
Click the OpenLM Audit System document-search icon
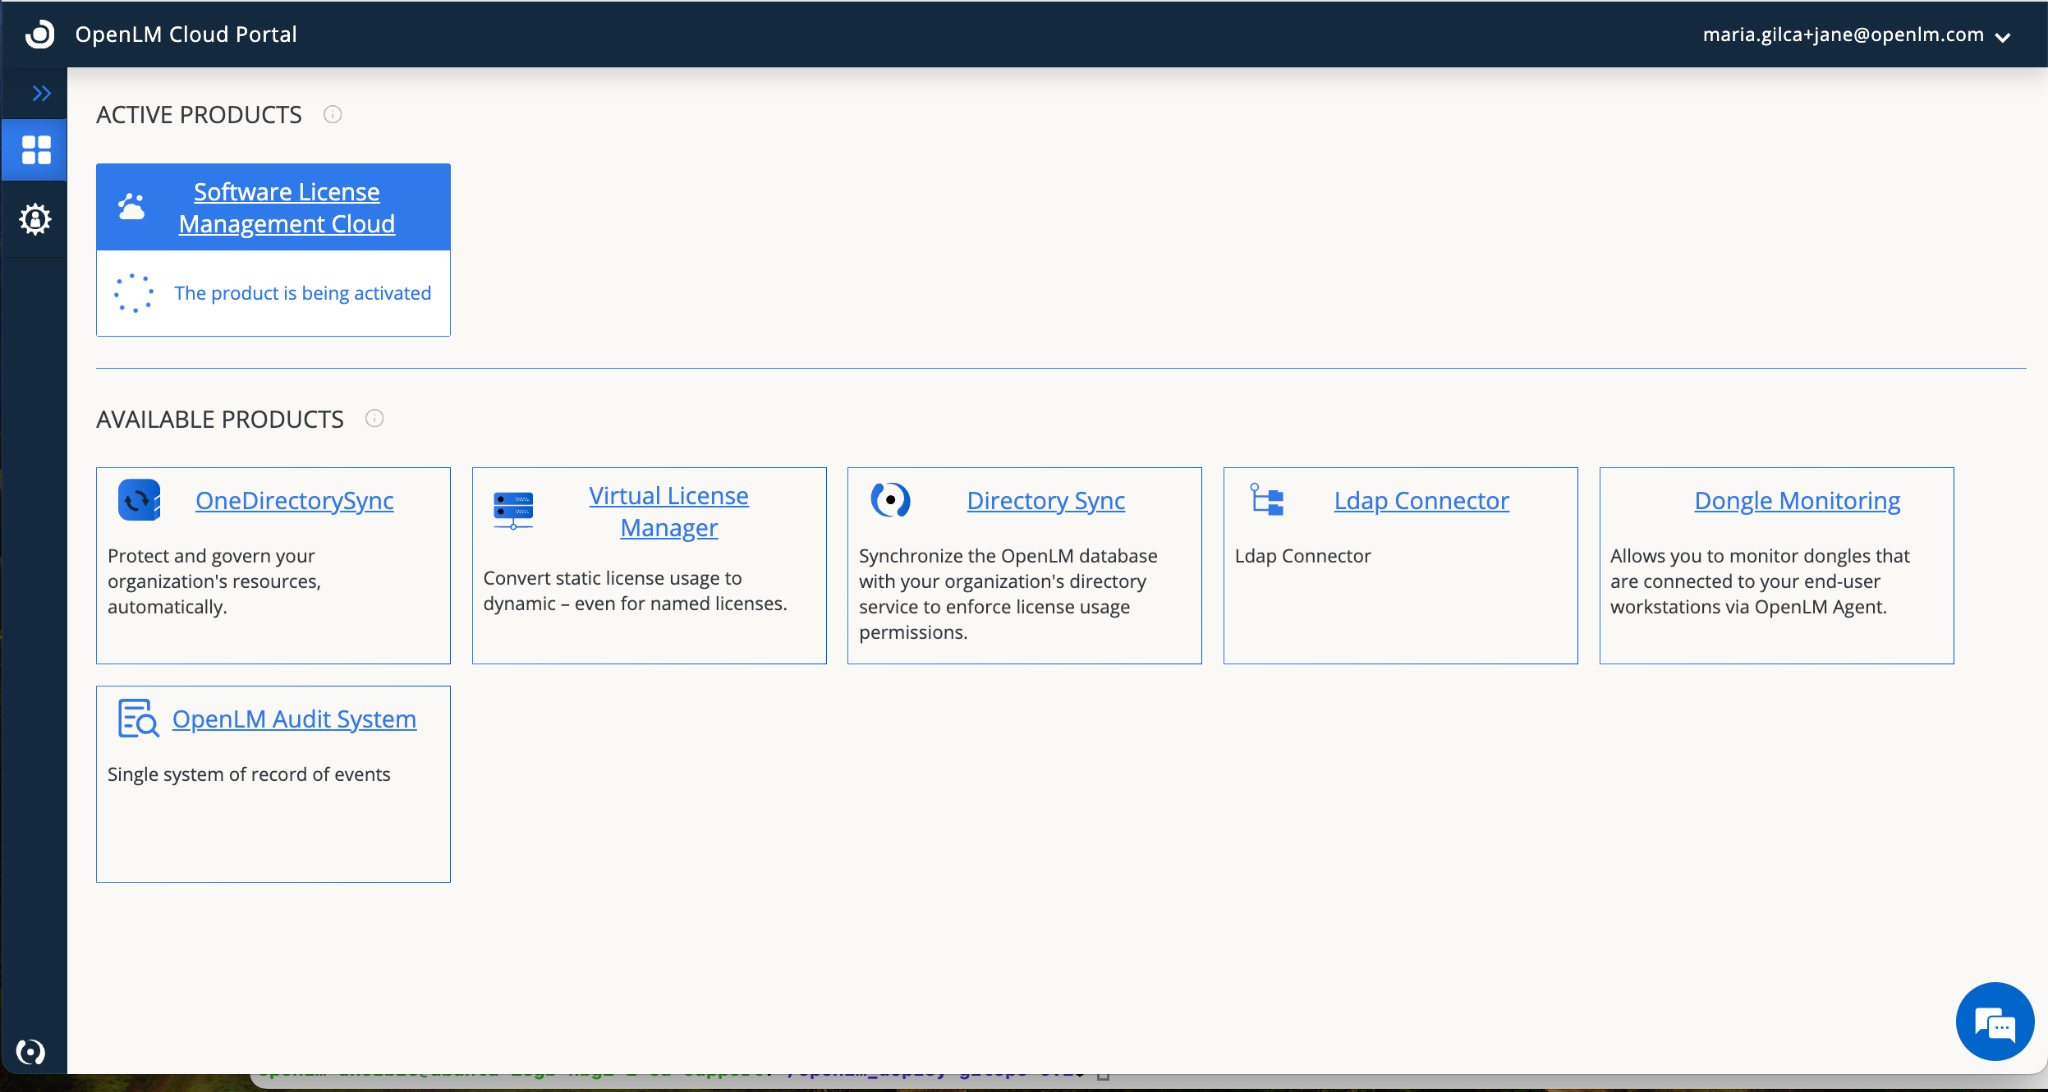tap(139, 718)
